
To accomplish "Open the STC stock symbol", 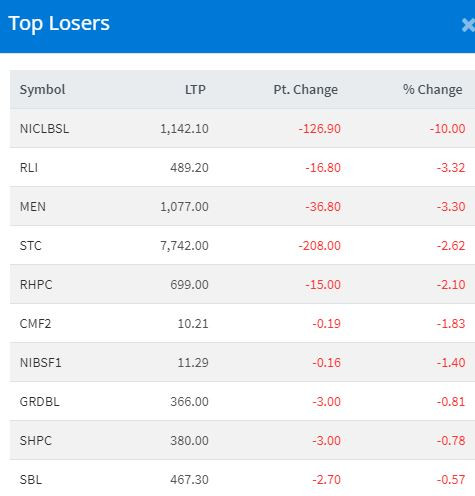I will click(31, 246).
